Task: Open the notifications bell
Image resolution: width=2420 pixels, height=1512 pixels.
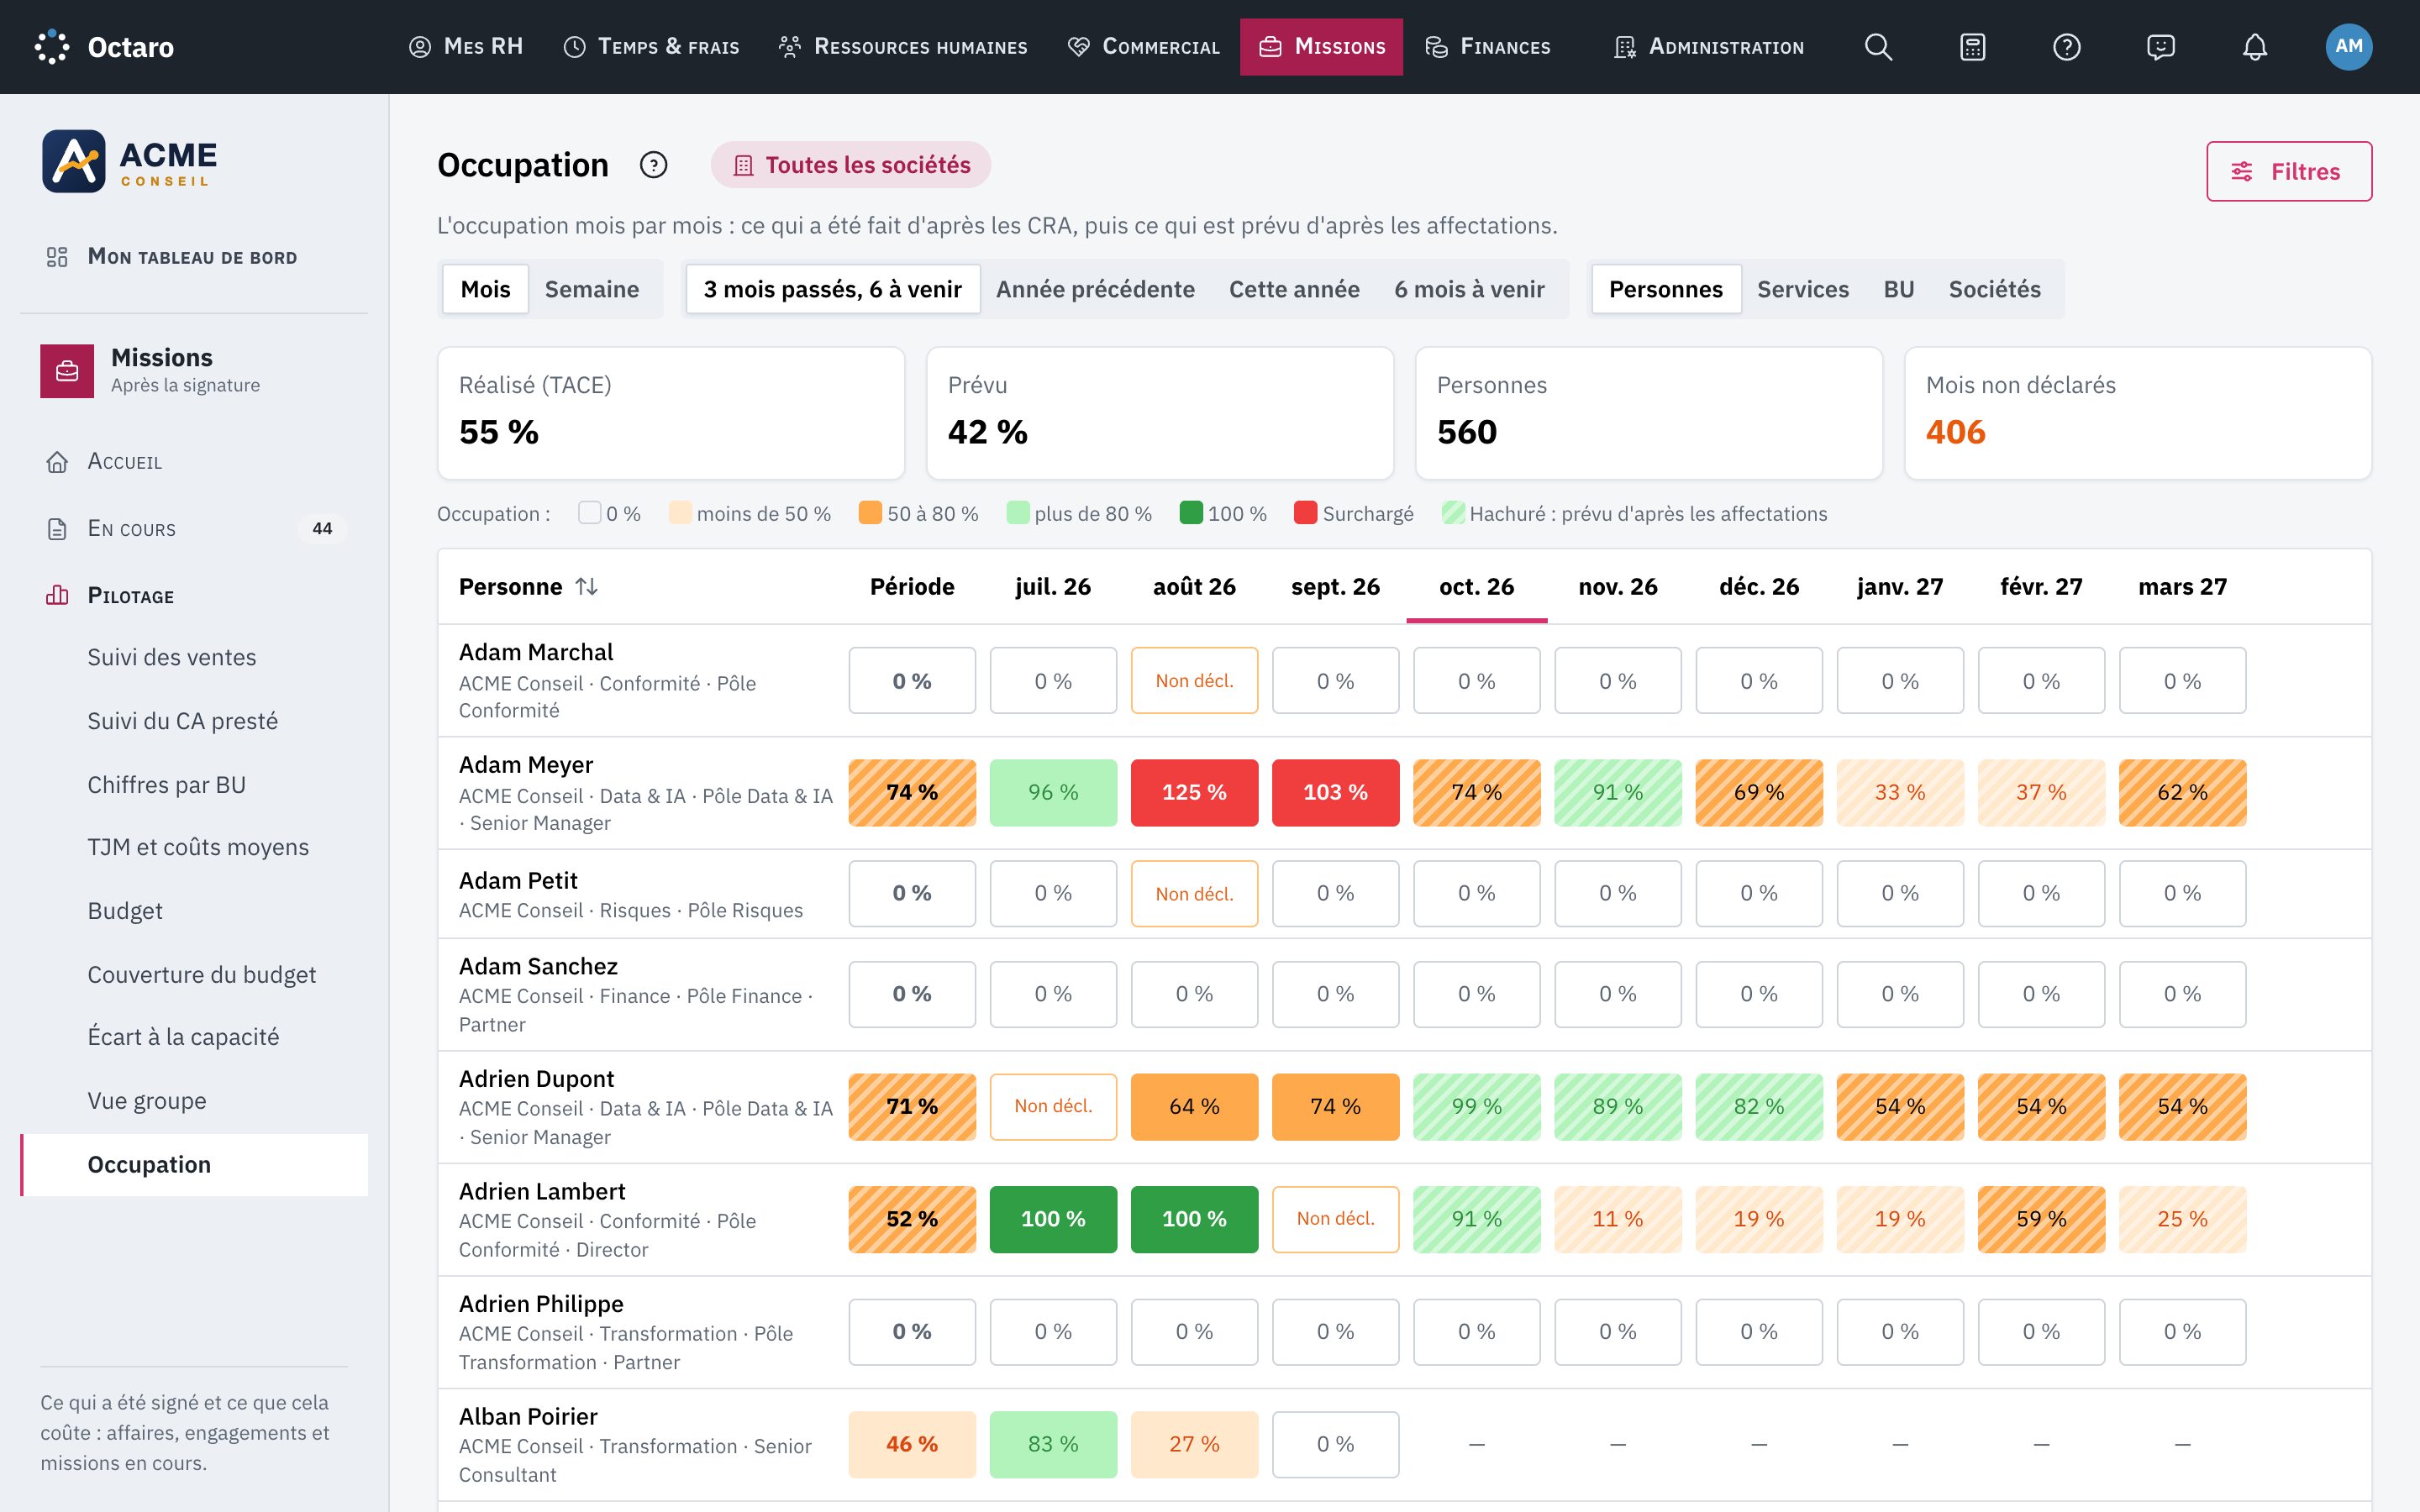Action: coord(2254,47)
